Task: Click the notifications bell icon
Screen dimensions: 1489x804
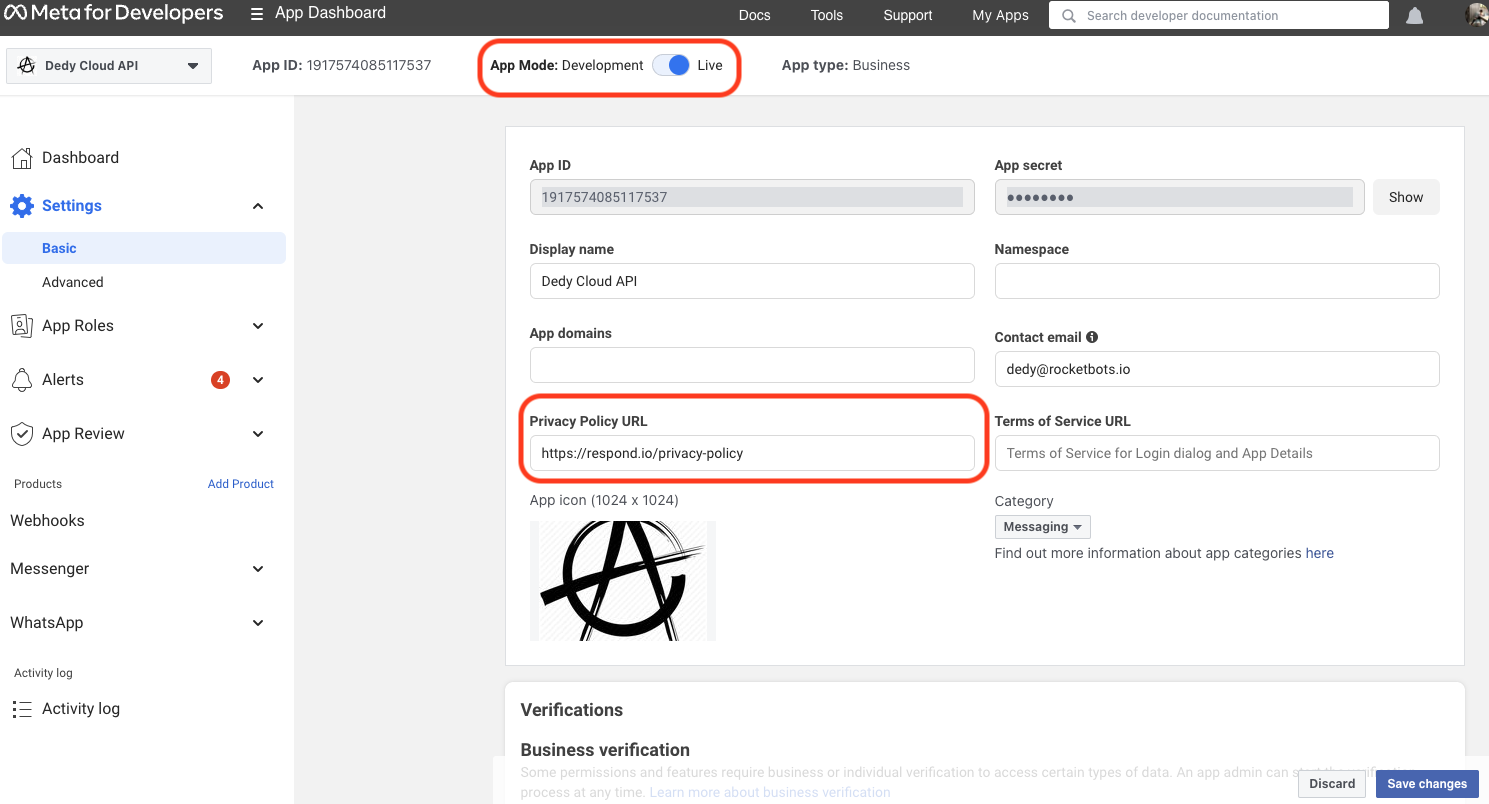Action: 1414,16
